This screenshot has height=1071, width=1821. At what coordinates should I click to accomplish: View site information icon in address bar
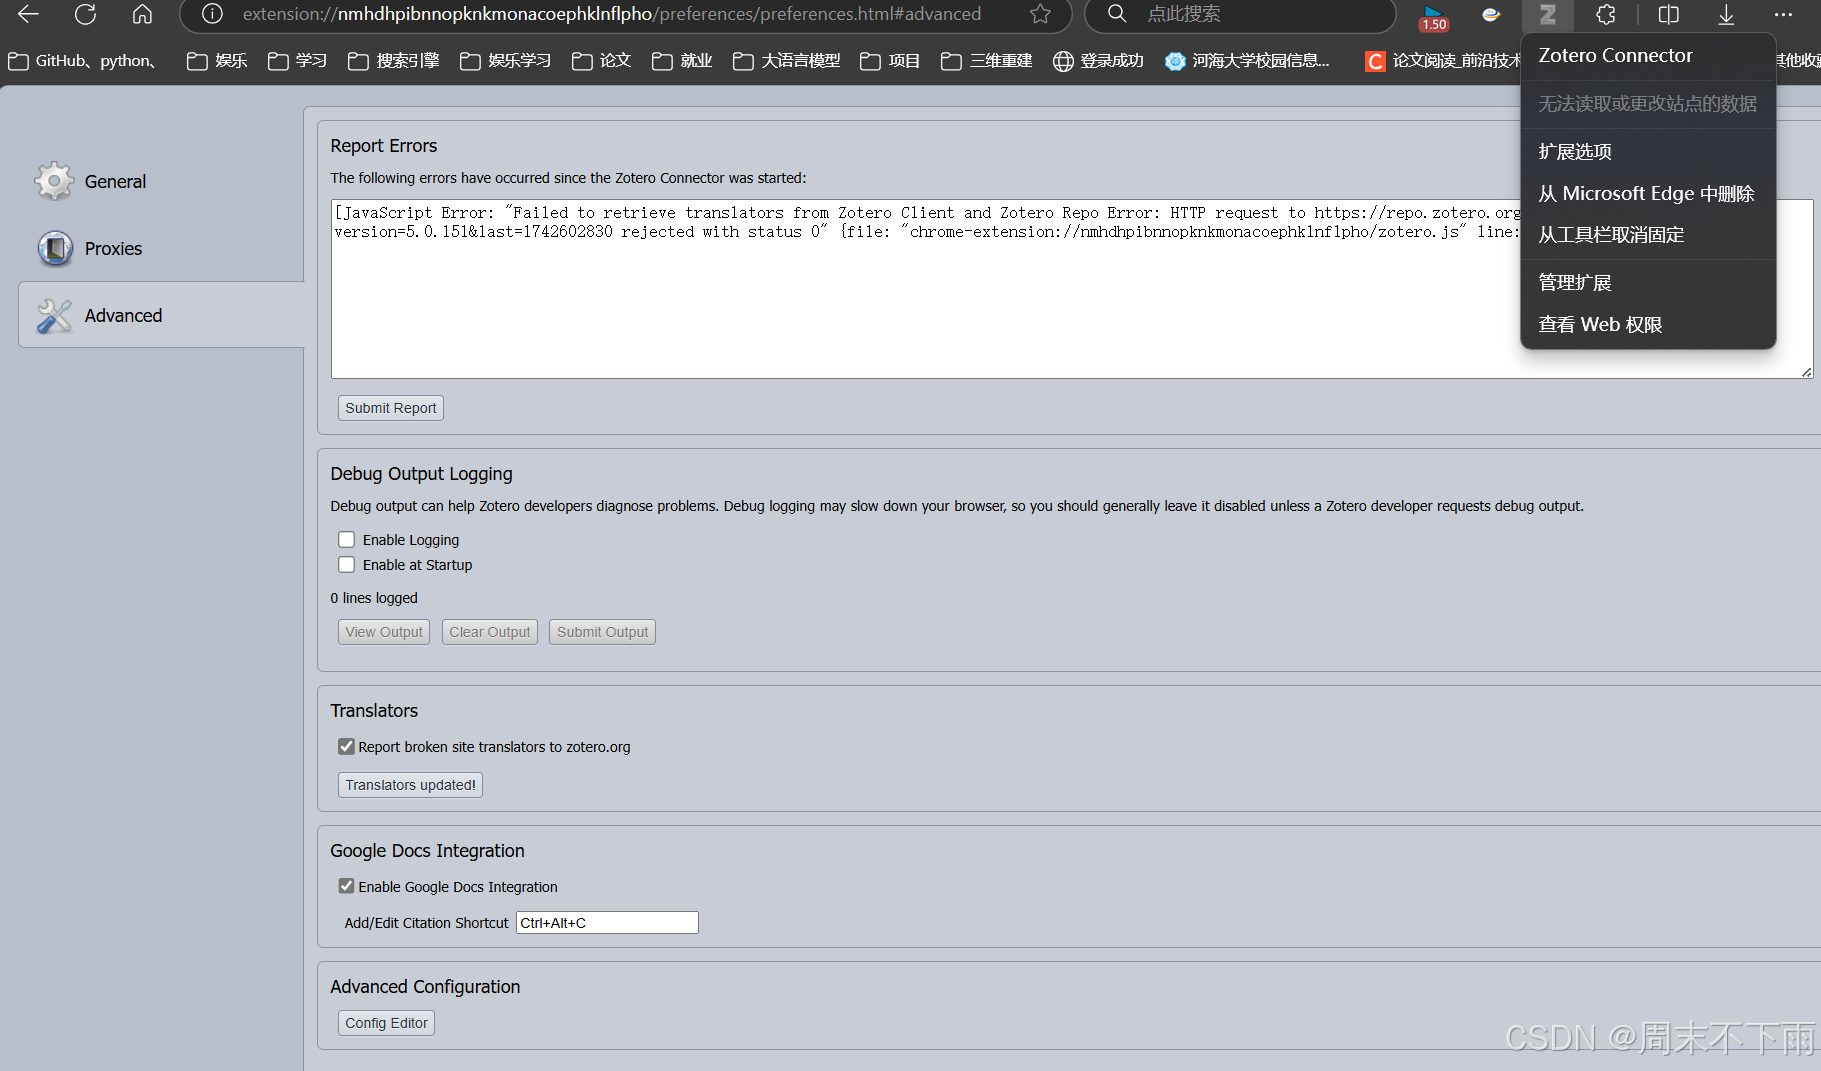pos(212,14)
